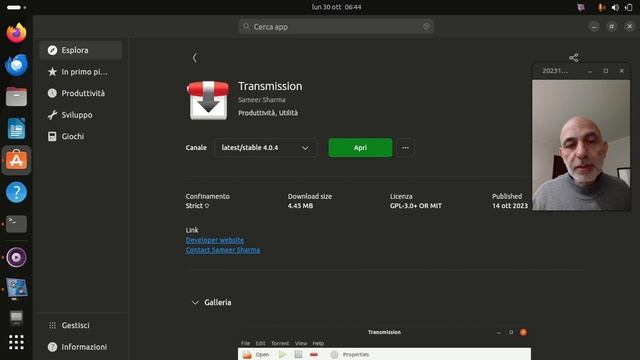This screenshot has width=640, height=360.
Task: Open Informazioni in the sidebar
Action: pyautogui.click(x=81, y=347)
